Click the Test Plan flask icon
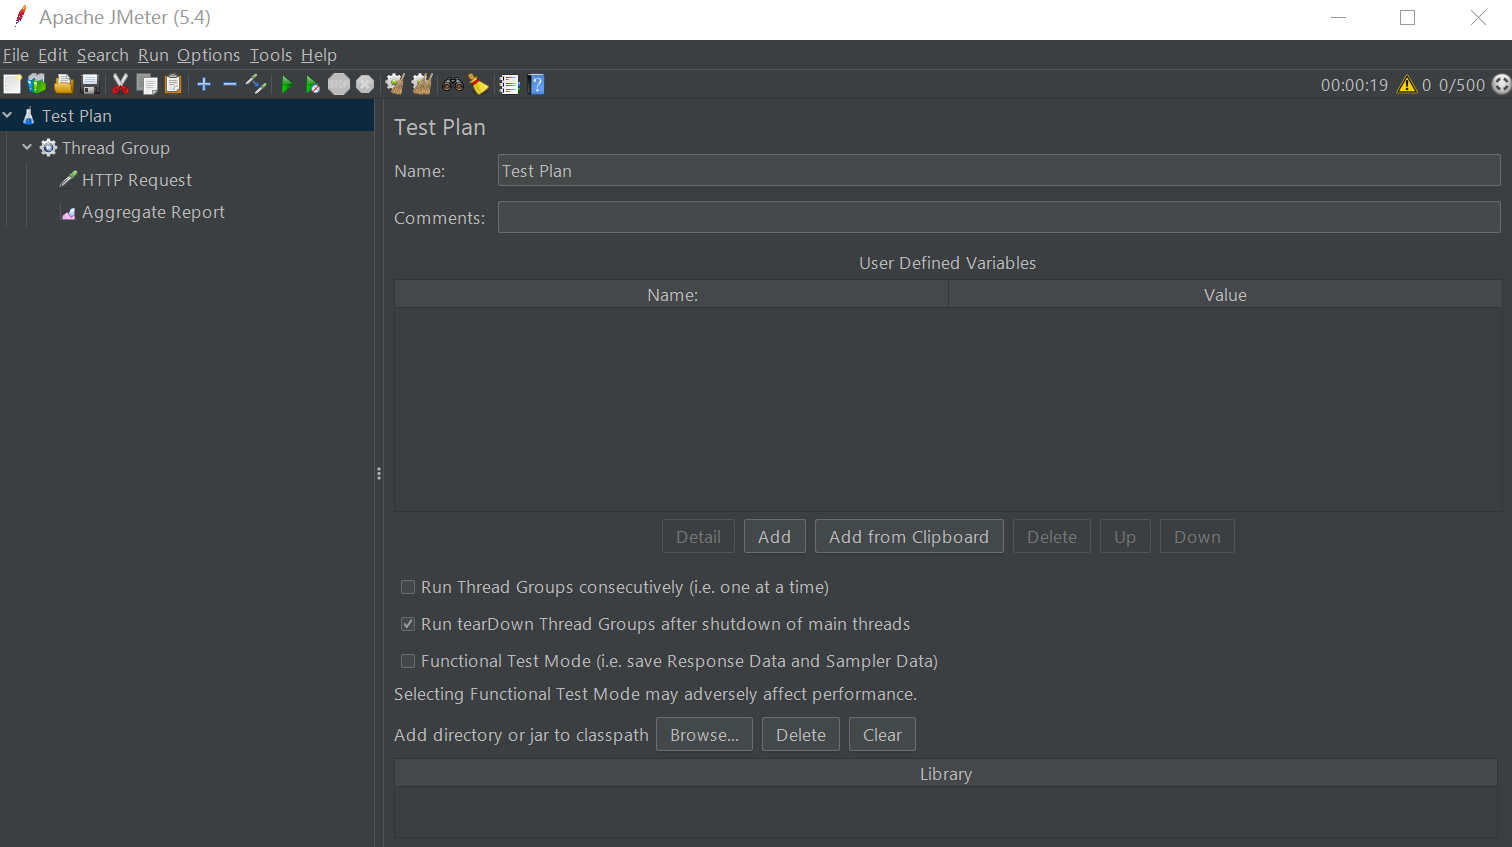The height and width of the screenshot is (847, 1512). click(28, 116)
